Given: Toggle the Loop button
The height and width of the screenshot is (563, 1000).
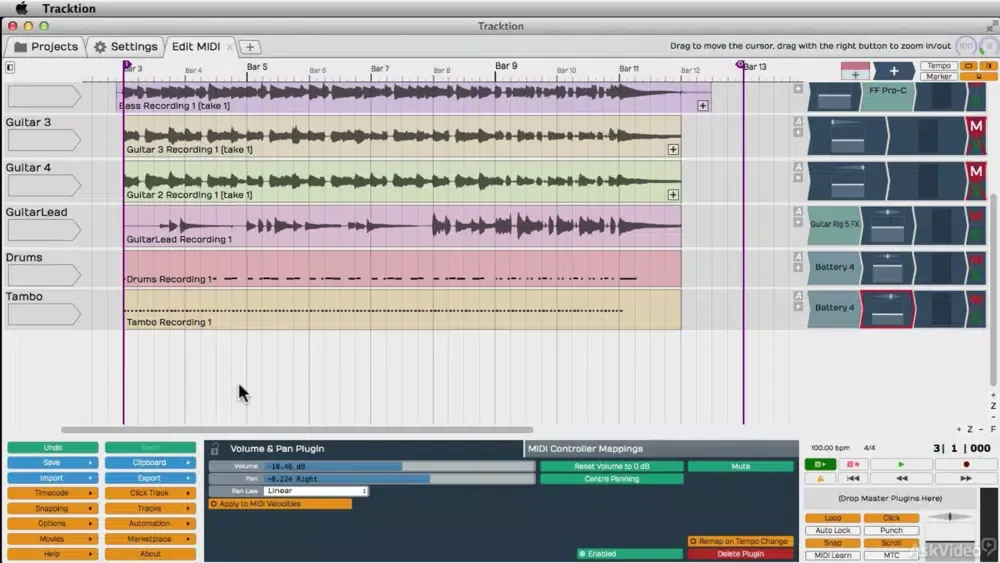Looking at the screenshot, I should click(832, 518).
